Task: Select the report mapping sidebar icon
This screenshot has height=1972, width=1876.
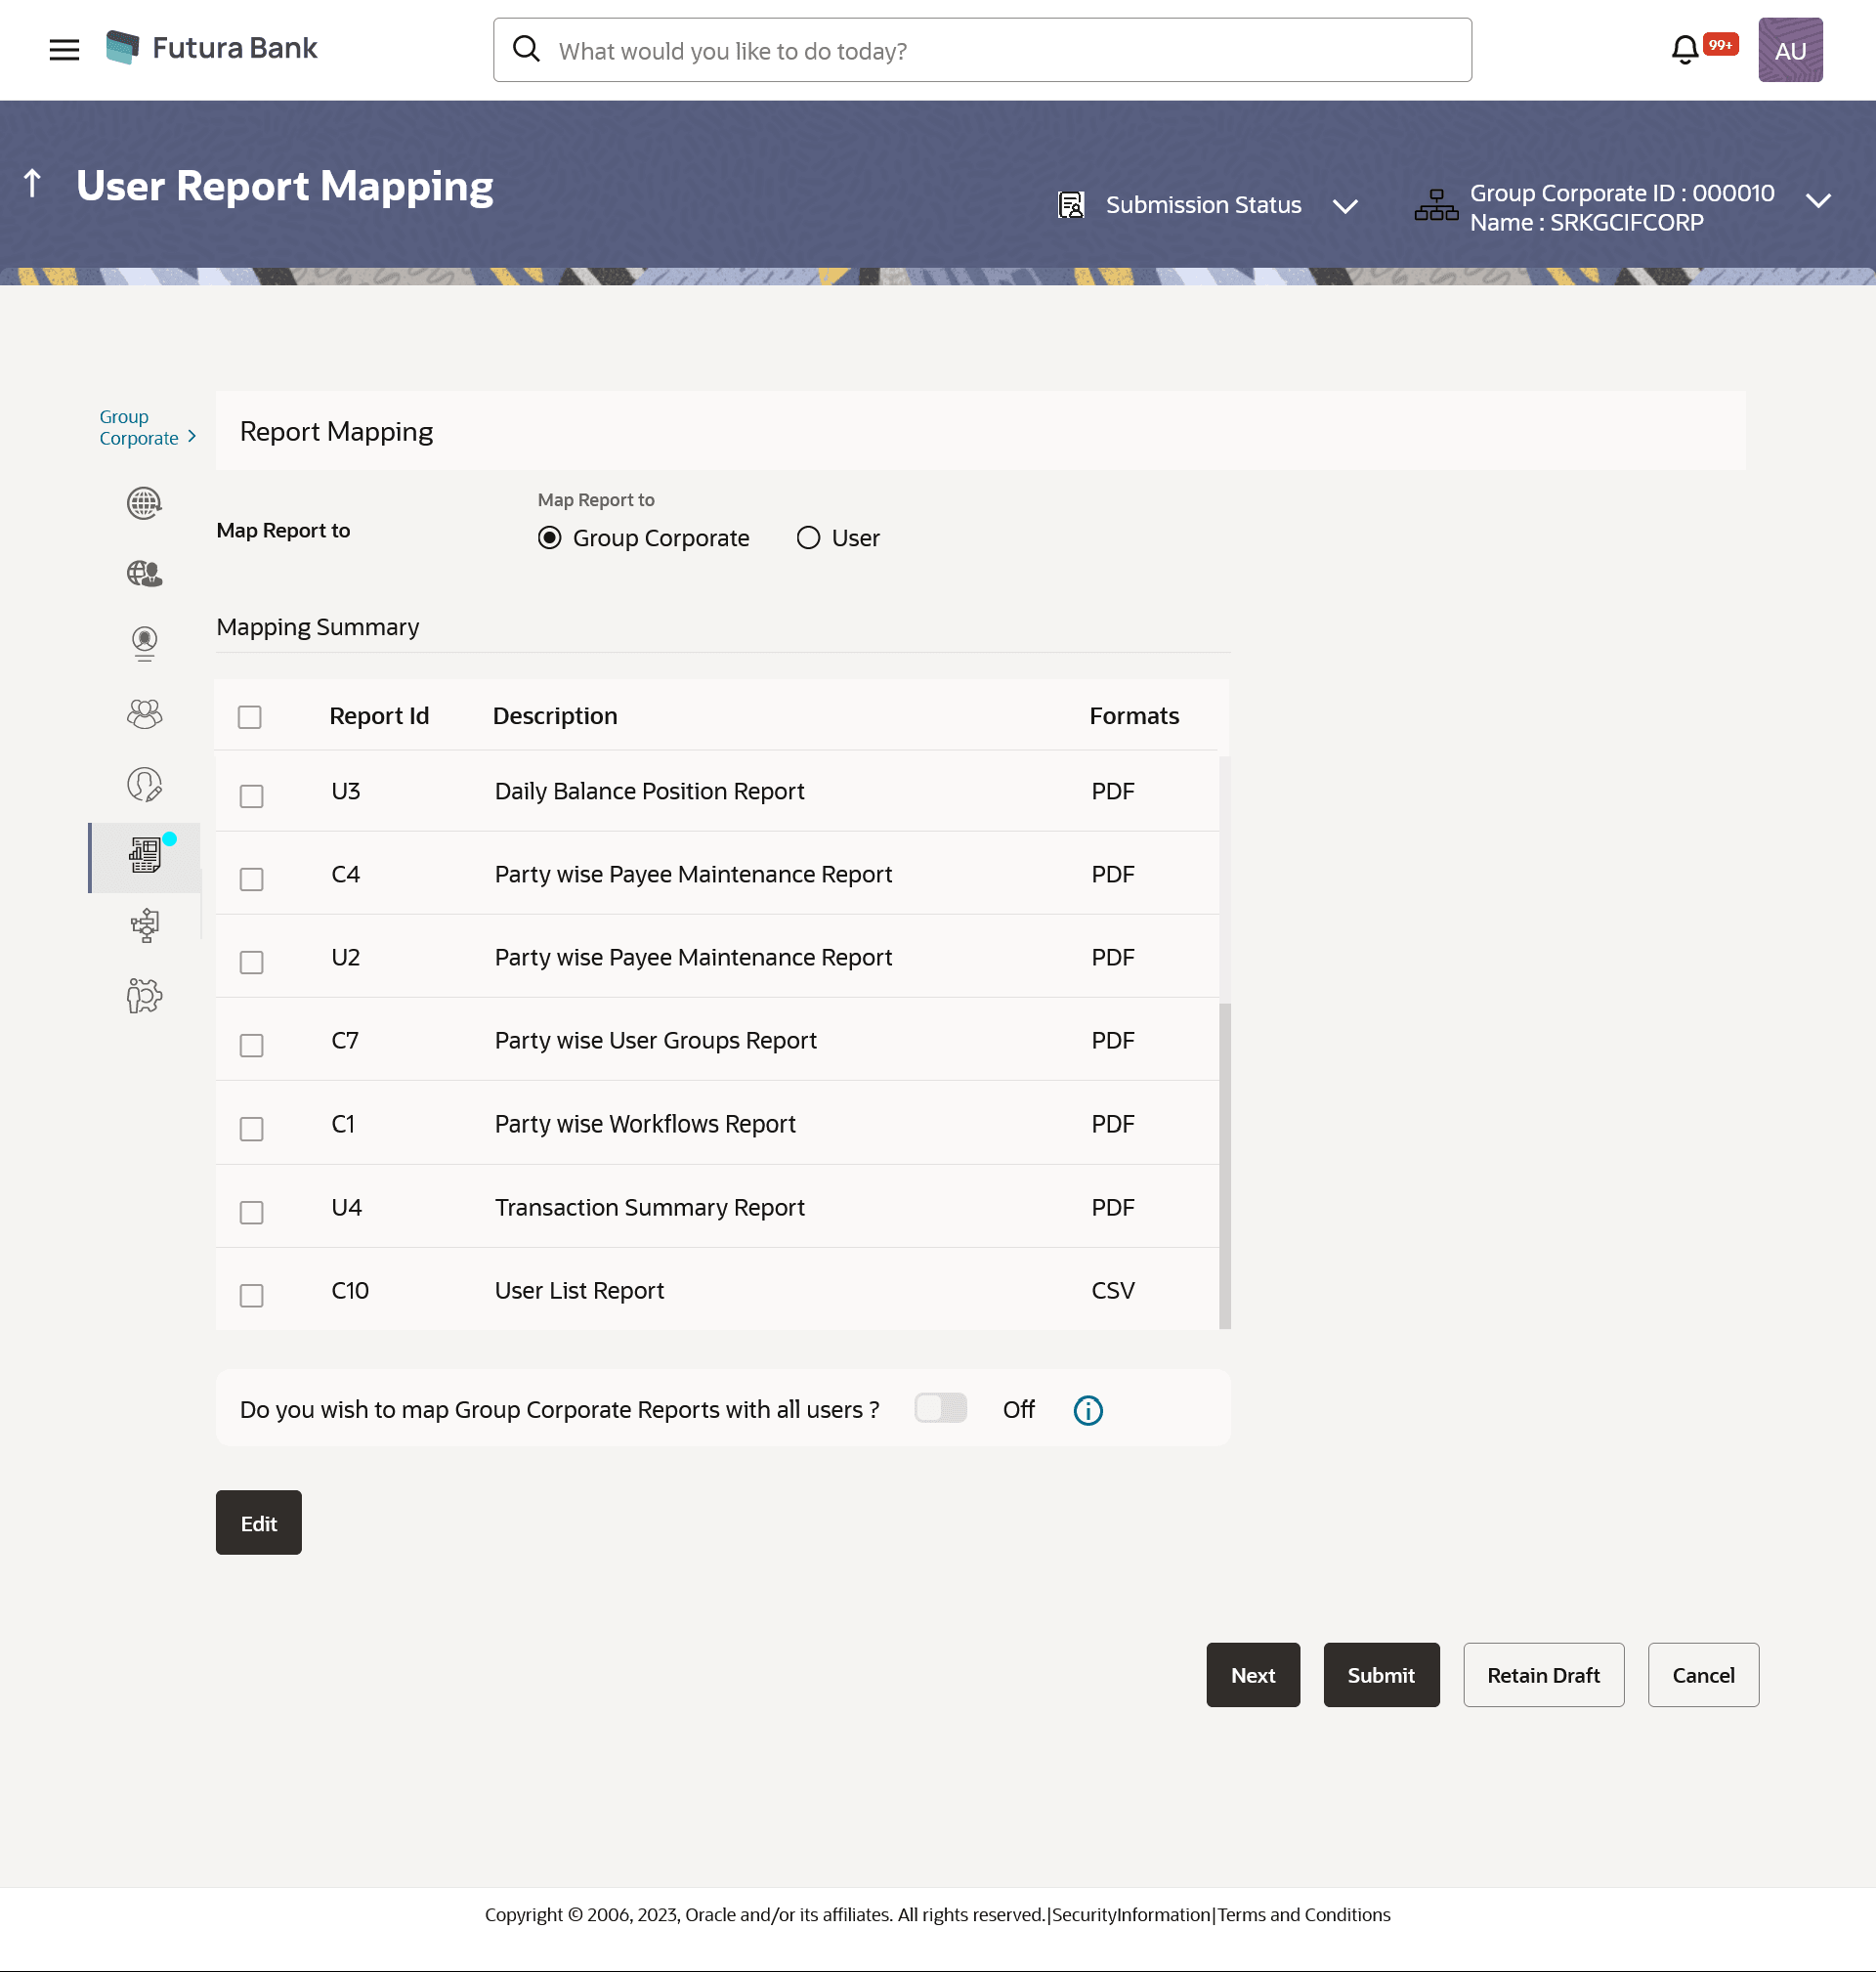Action: coord(144,856)
